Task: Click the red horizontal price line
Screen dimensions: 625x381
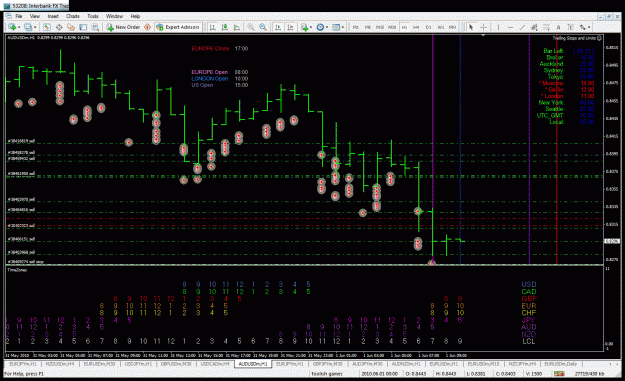Action: (x=304, y=218)
